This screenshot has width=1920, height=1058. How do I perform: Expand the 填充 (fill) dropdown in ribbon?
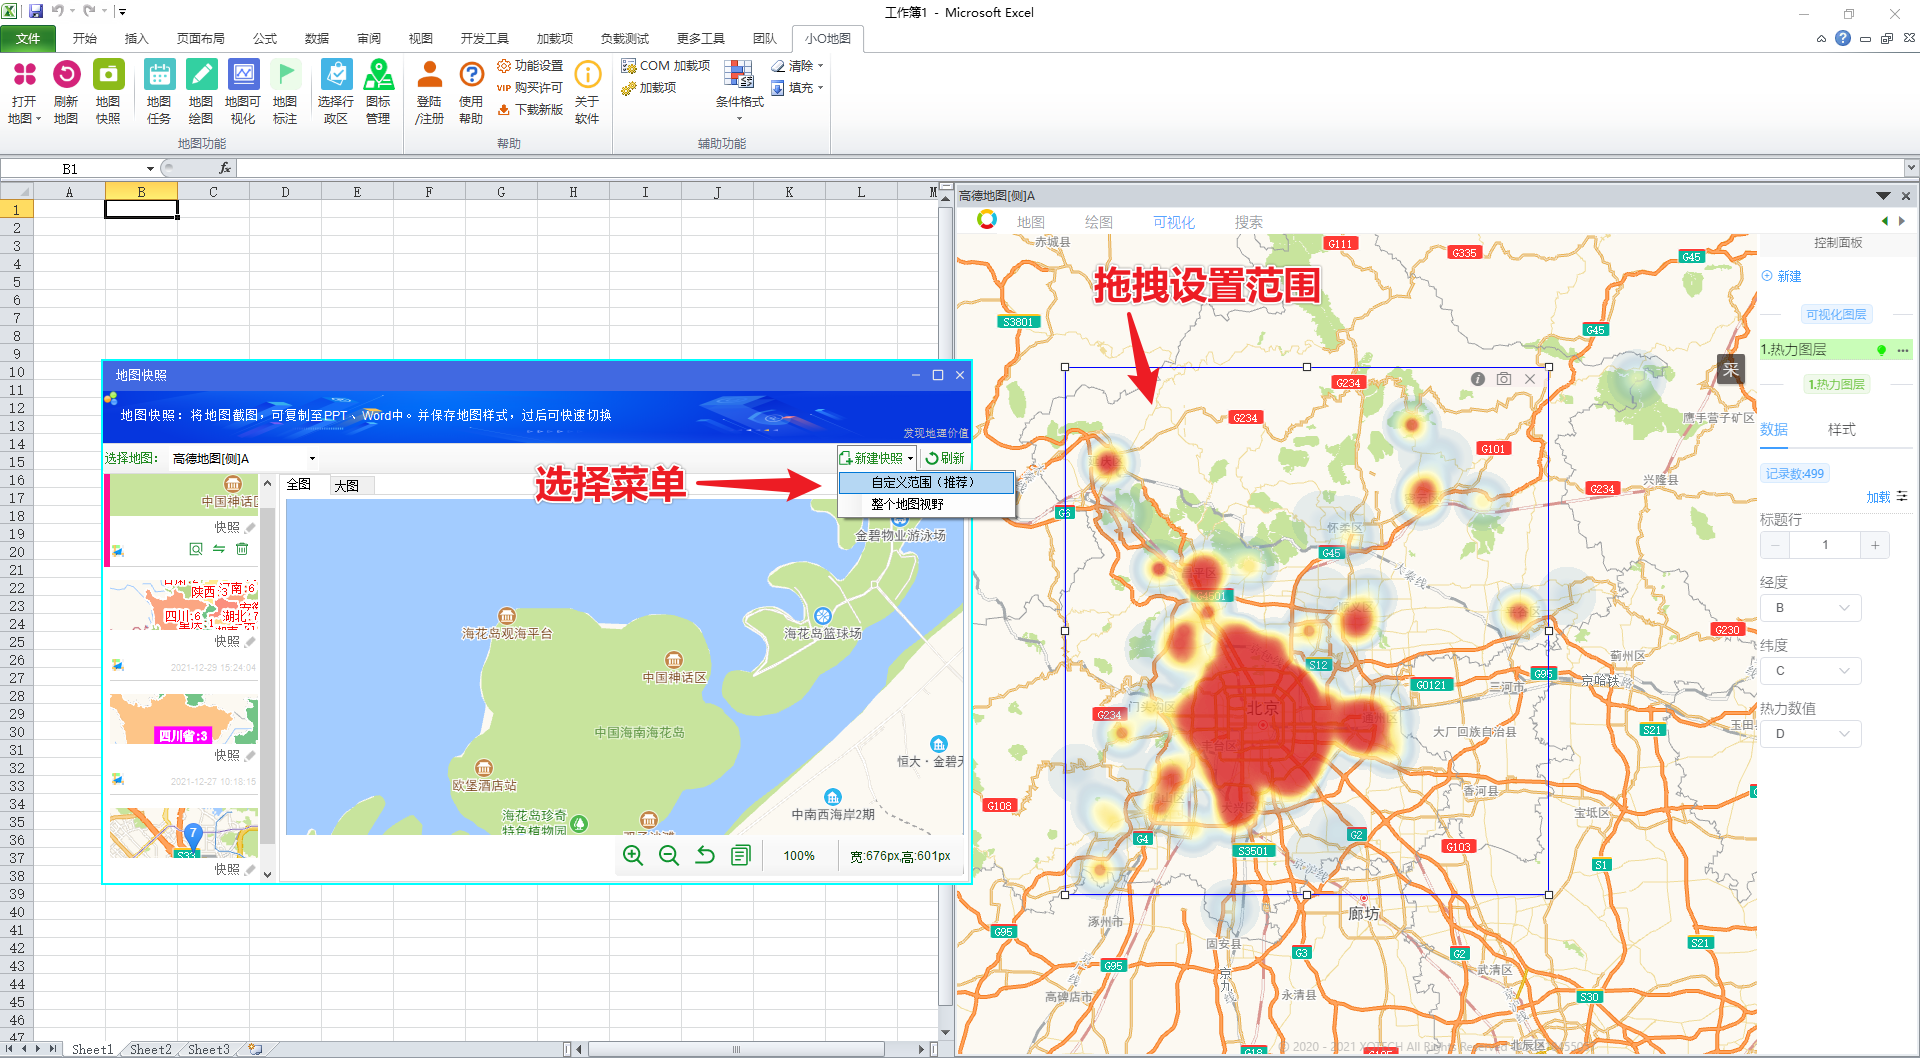point(821,88)
